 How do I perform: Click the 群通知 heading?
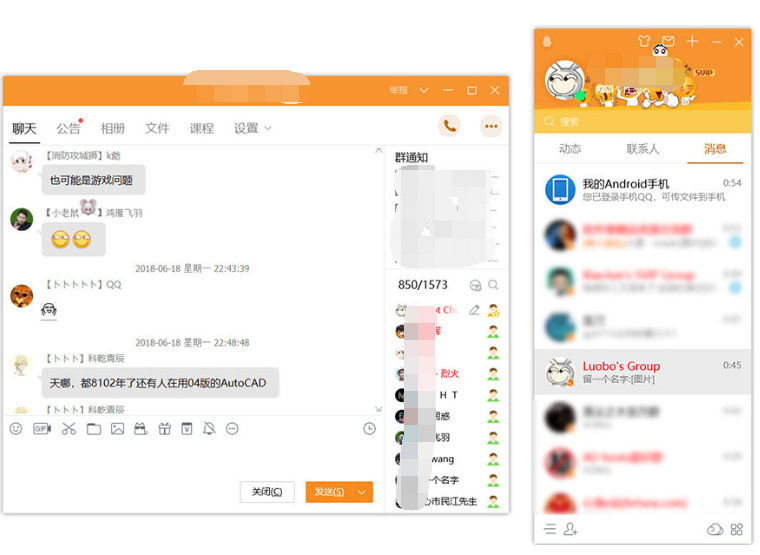point(412,158)
